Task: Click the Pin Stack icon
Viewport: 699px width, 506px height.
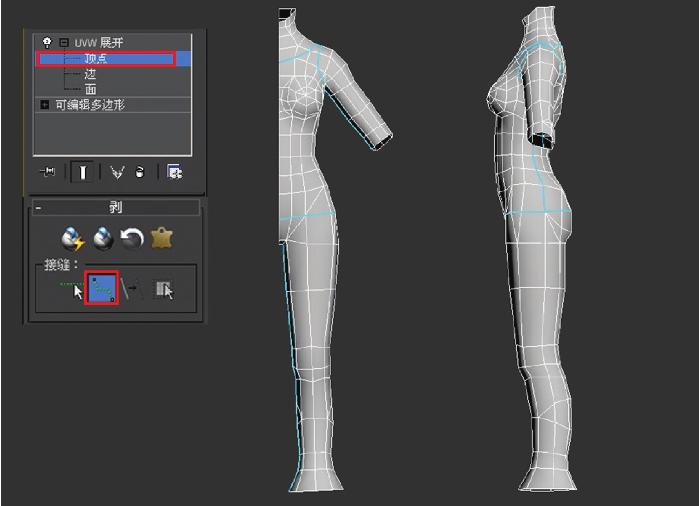Action: pyautogui.click(x=47, y=172)
